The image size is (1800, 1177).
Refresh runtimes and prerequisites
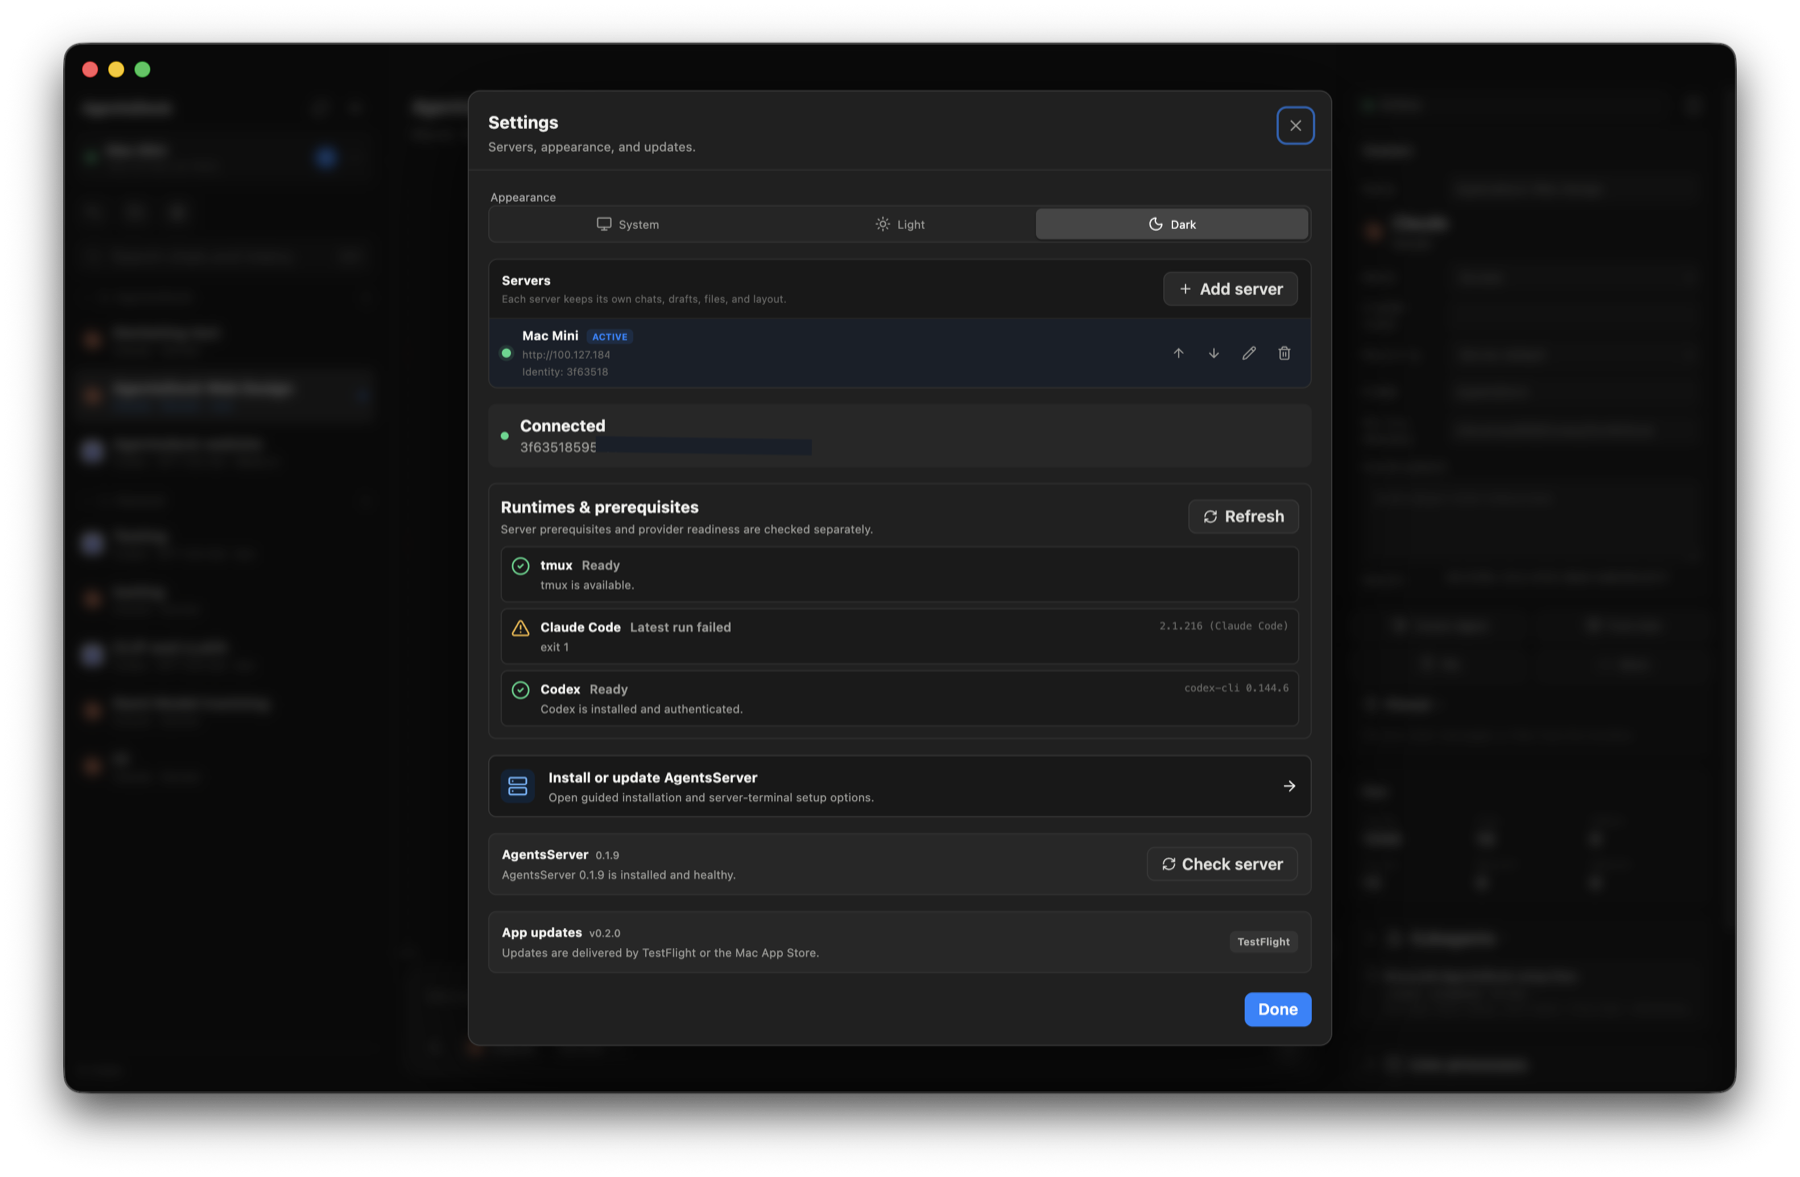[x=1243, y=516]
